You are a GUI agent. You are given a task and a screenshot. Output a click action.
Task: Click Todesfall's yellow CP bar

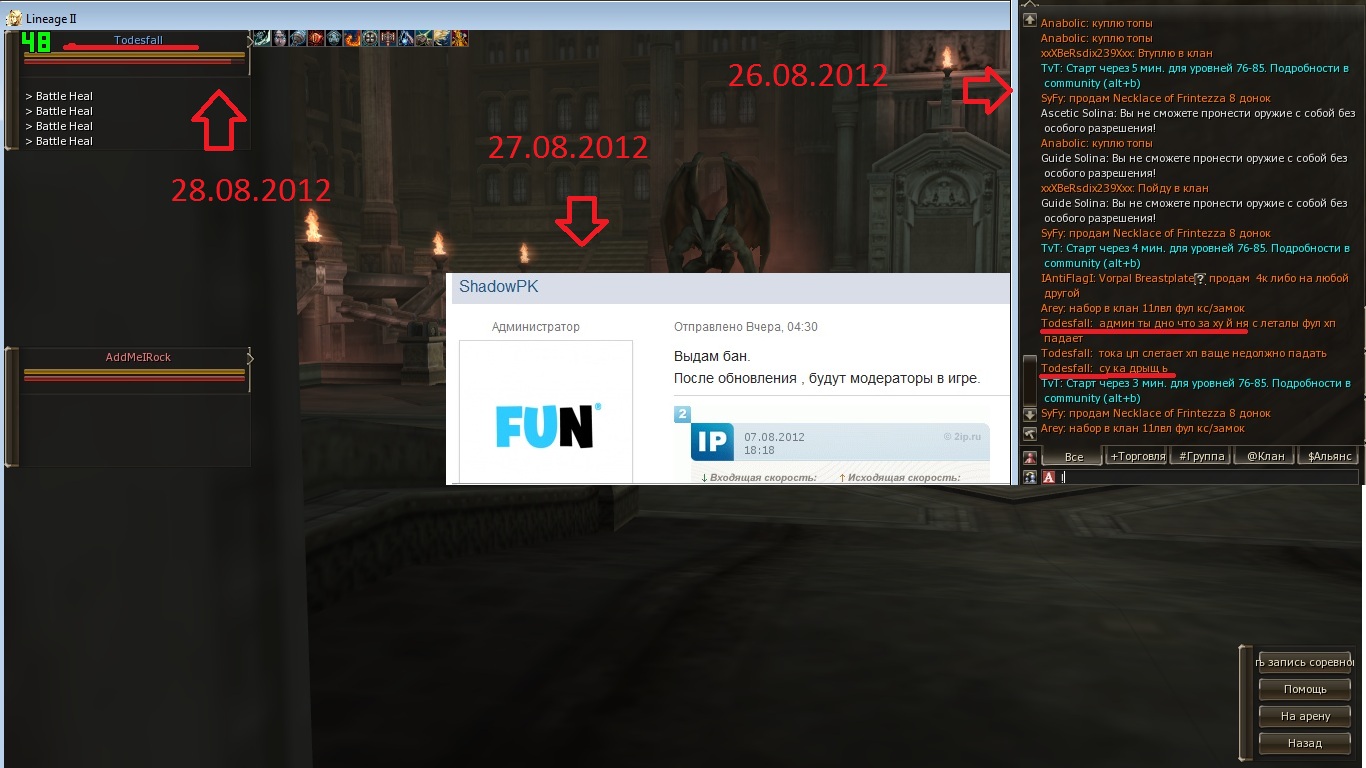[x=134, y=53]
